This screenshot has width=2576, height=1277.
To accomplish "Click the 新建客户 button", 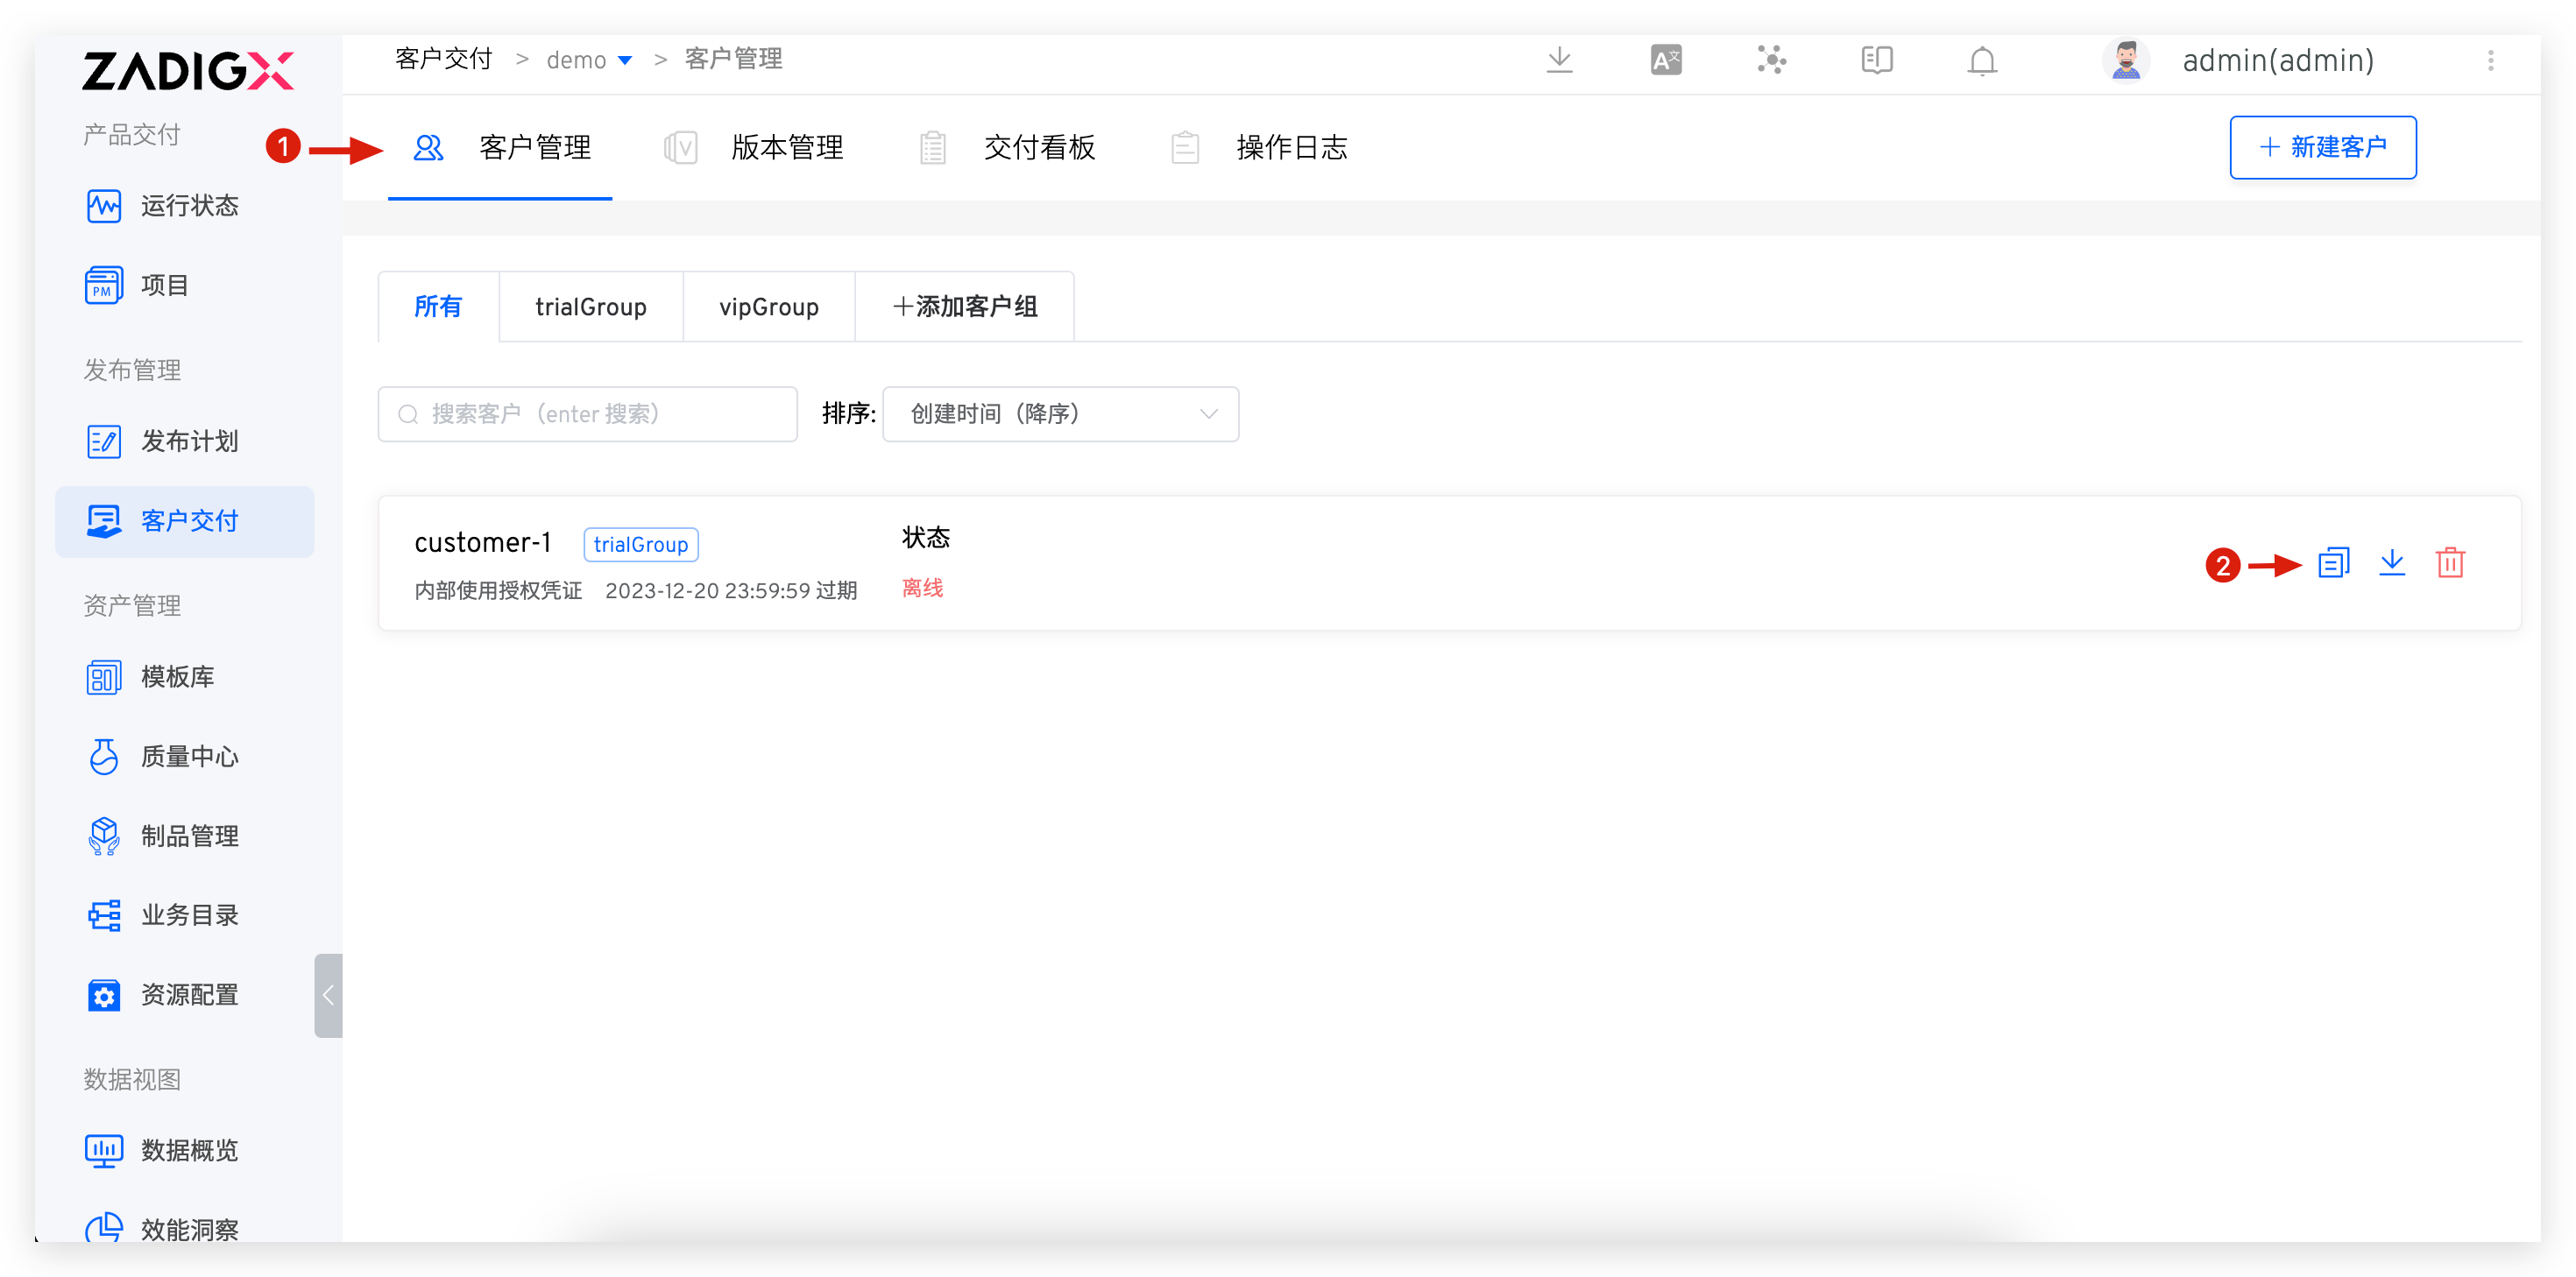I will pyautogui.click(x=2322, y=148).
